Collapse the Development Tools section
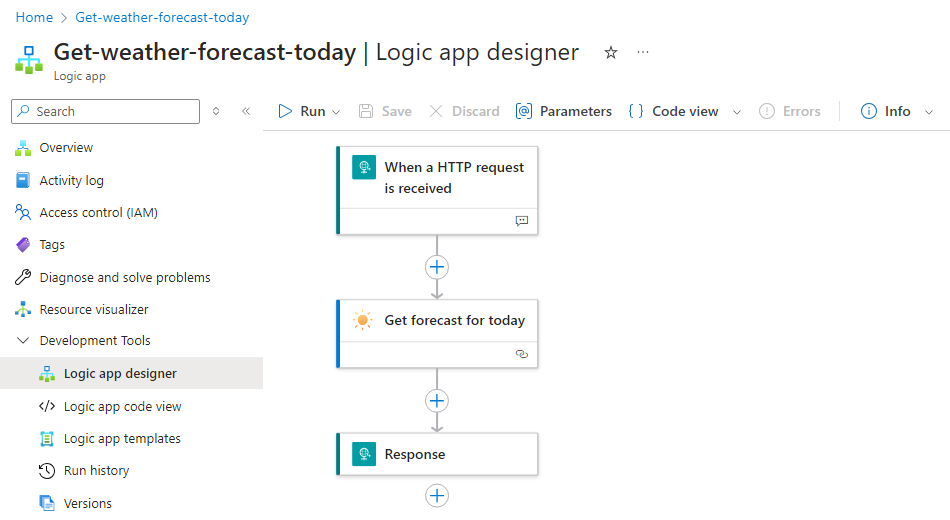Viewport: 950px width, 520px height. (23, 341)
